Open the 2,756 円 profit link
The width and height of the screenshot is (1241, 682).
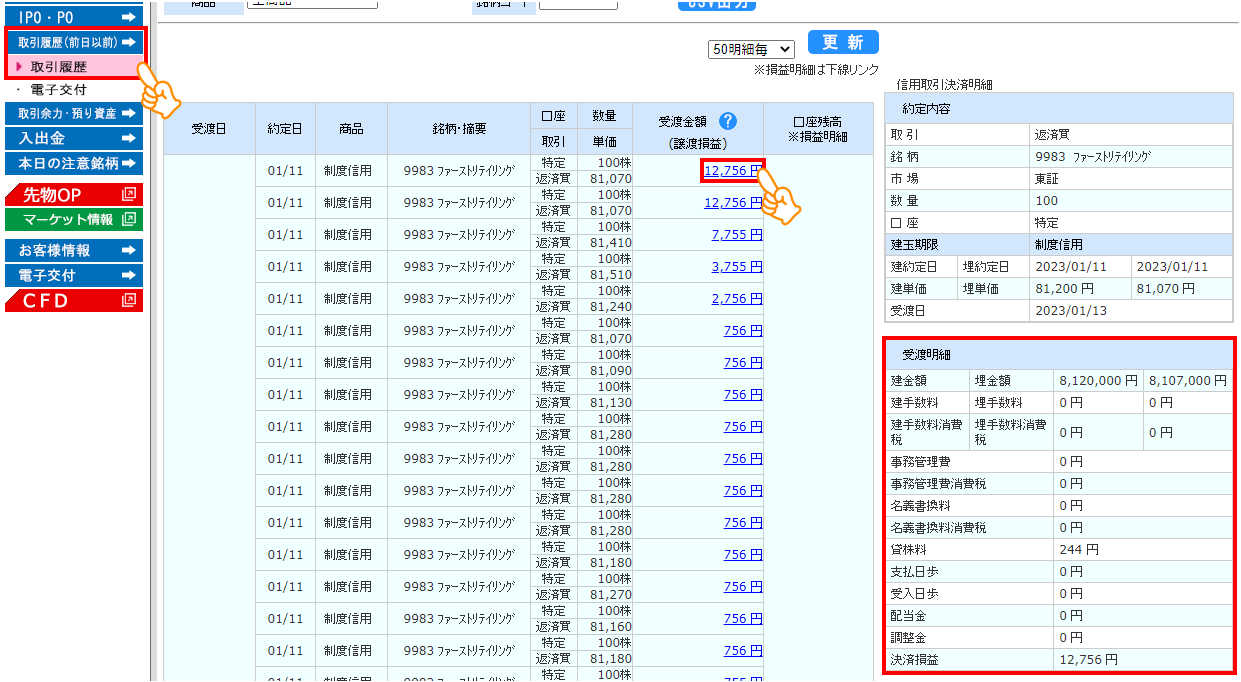[x=737, y=299]
